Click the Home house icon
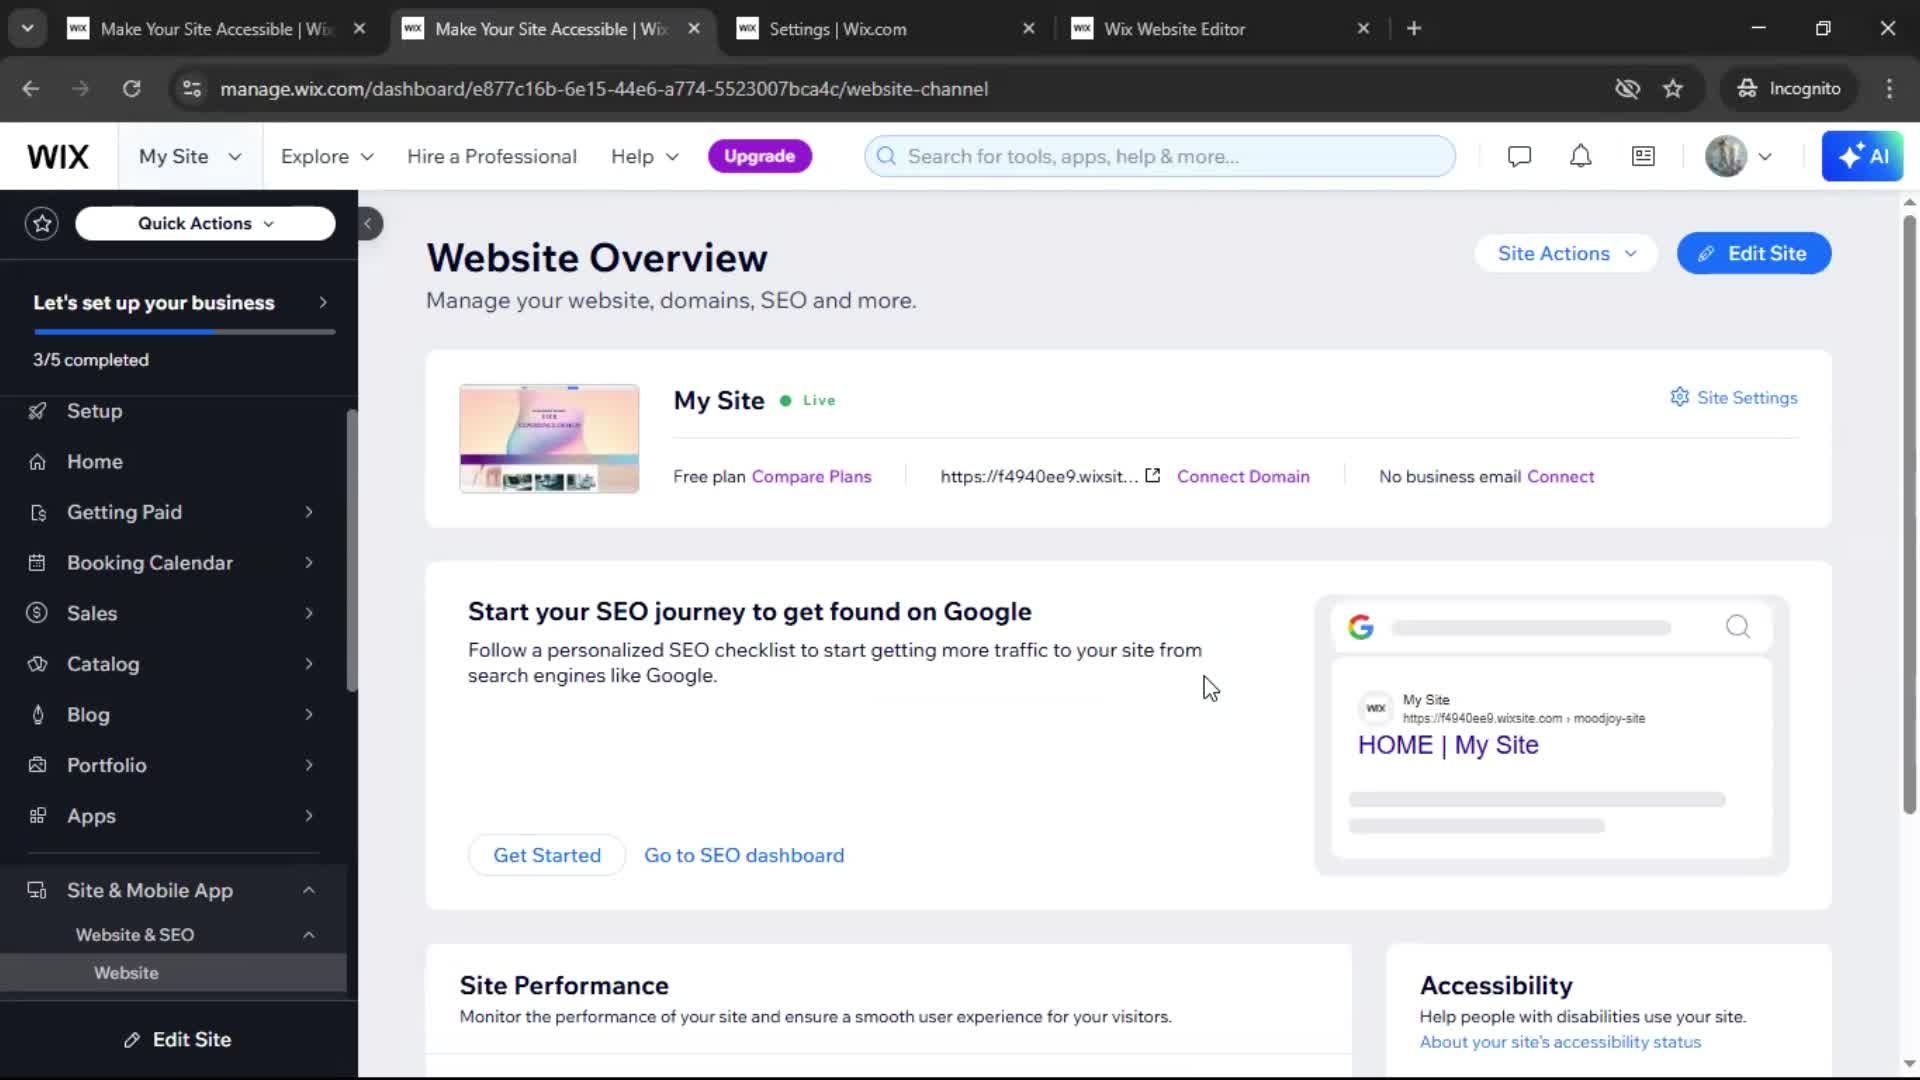Image resolution: width=1920 pixels, height=1080 pixels. [37, 462]
